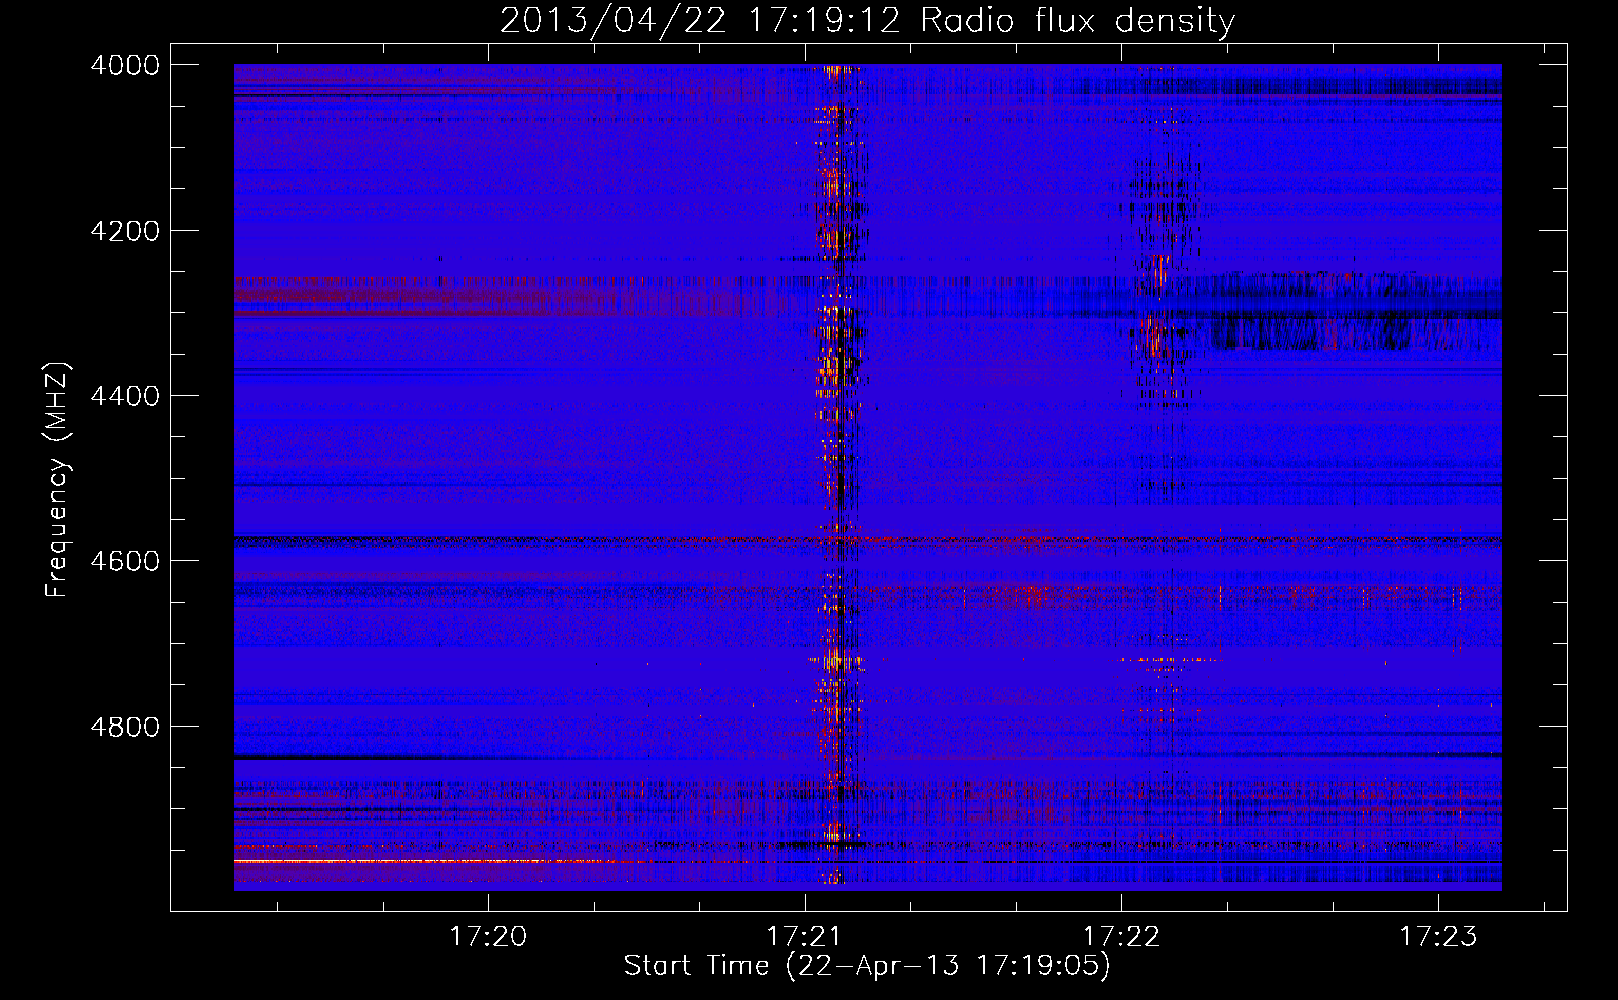The width and height of the screenshot is (1618, 1000).
Task: Select the 'Frequency (MHZ)' axis label
Action: [x=57, y=480]
